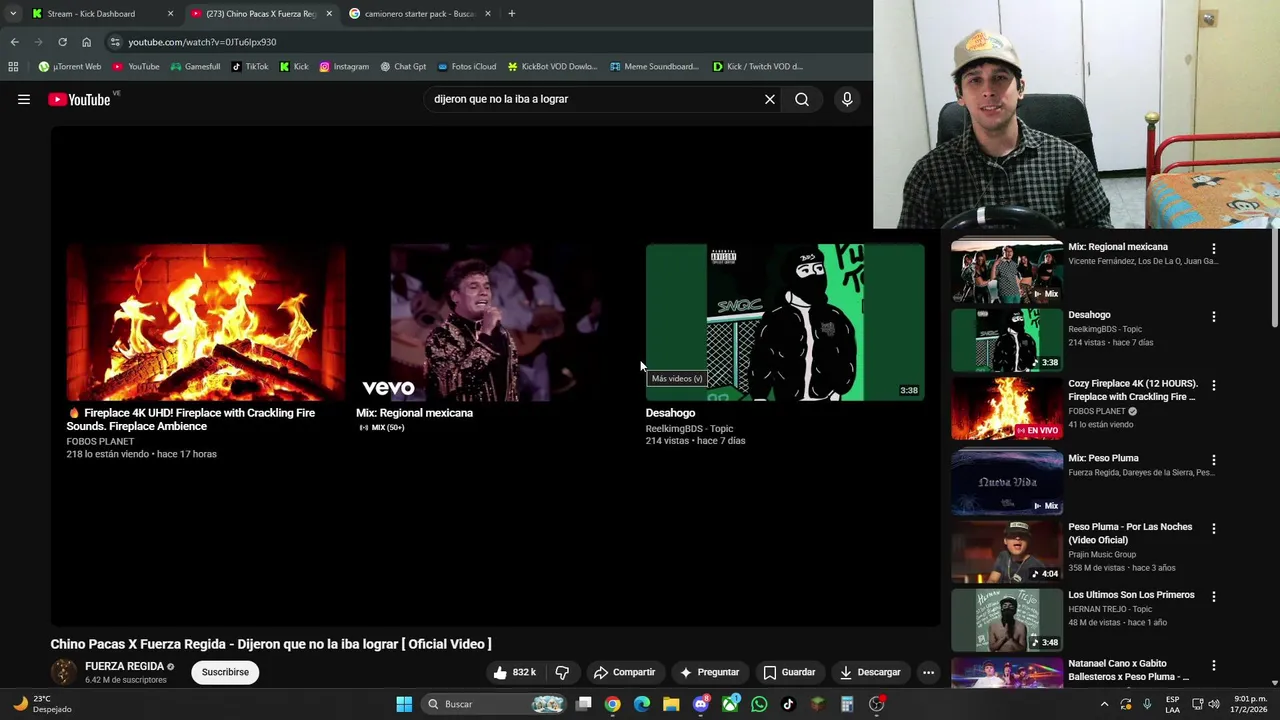Close the Kick Dashboard tab
Viewport: 1280px width, 720px height.
click(x=170, y=14)
